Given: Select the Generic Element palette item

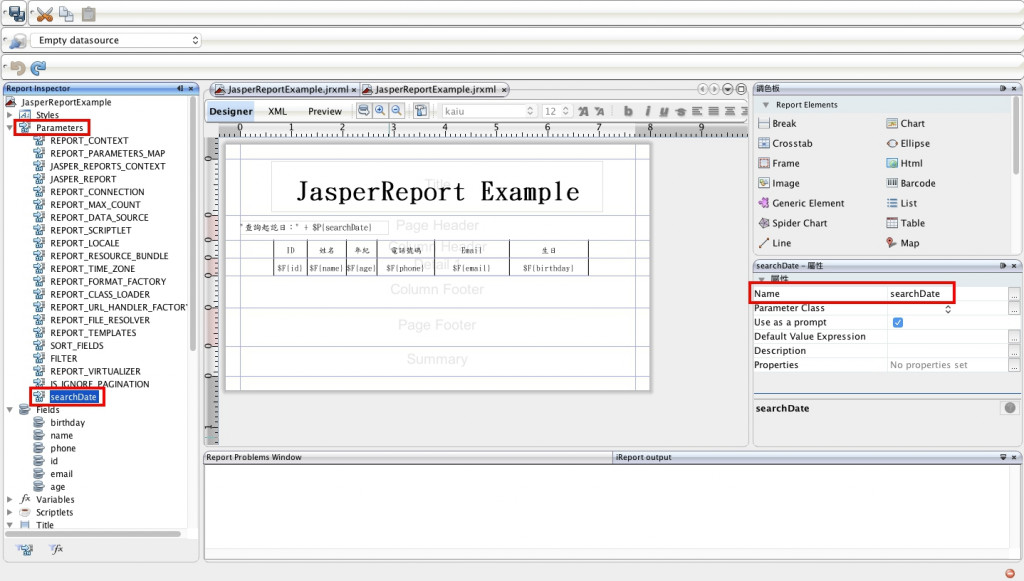Looking at the screenshot, I should point(801,203).
